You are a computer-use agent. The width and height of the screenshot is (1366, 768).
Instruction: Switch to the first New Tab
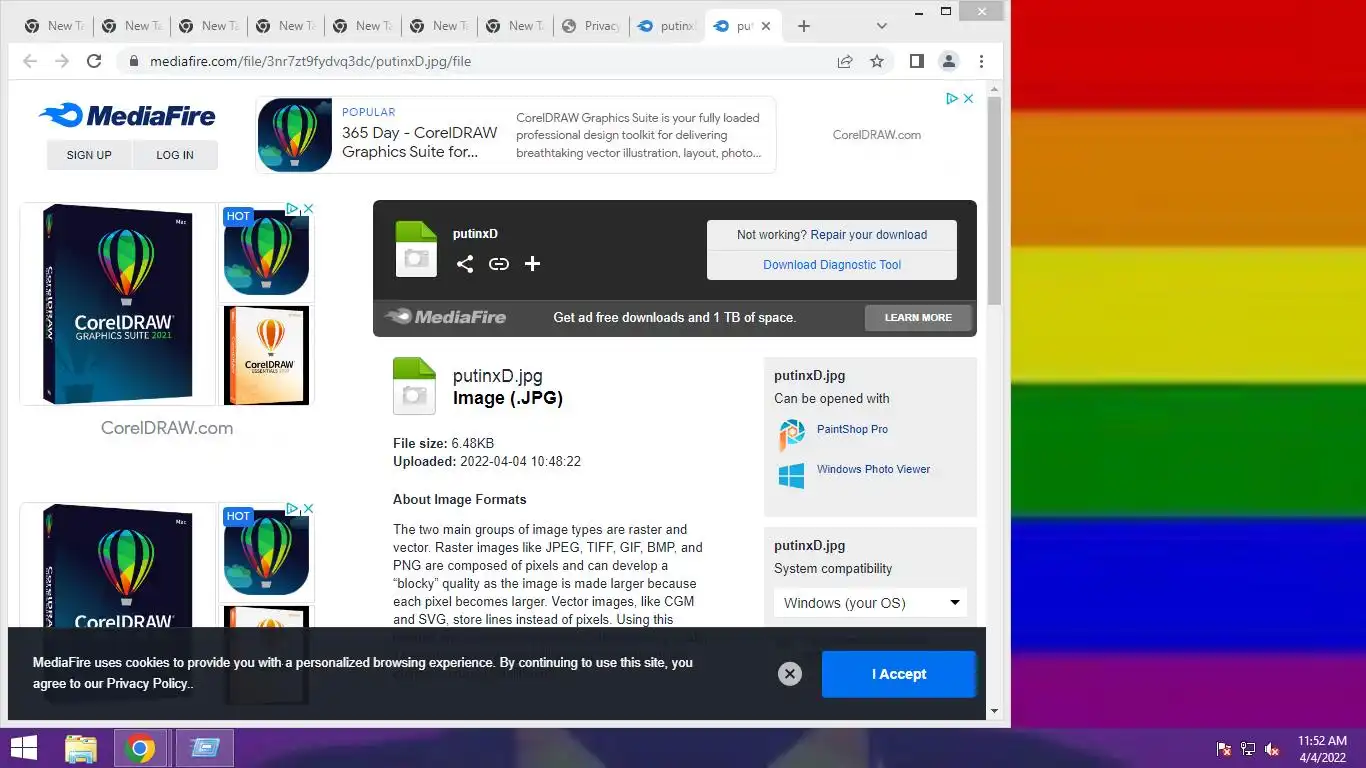coord(55,26)
